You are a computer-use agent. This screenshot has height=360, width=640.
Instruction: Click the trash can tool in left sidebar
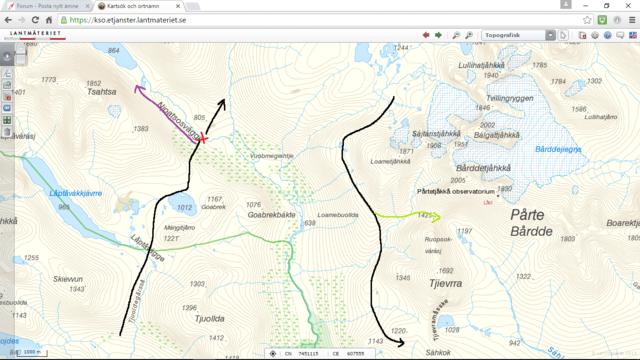pos(7,132)
